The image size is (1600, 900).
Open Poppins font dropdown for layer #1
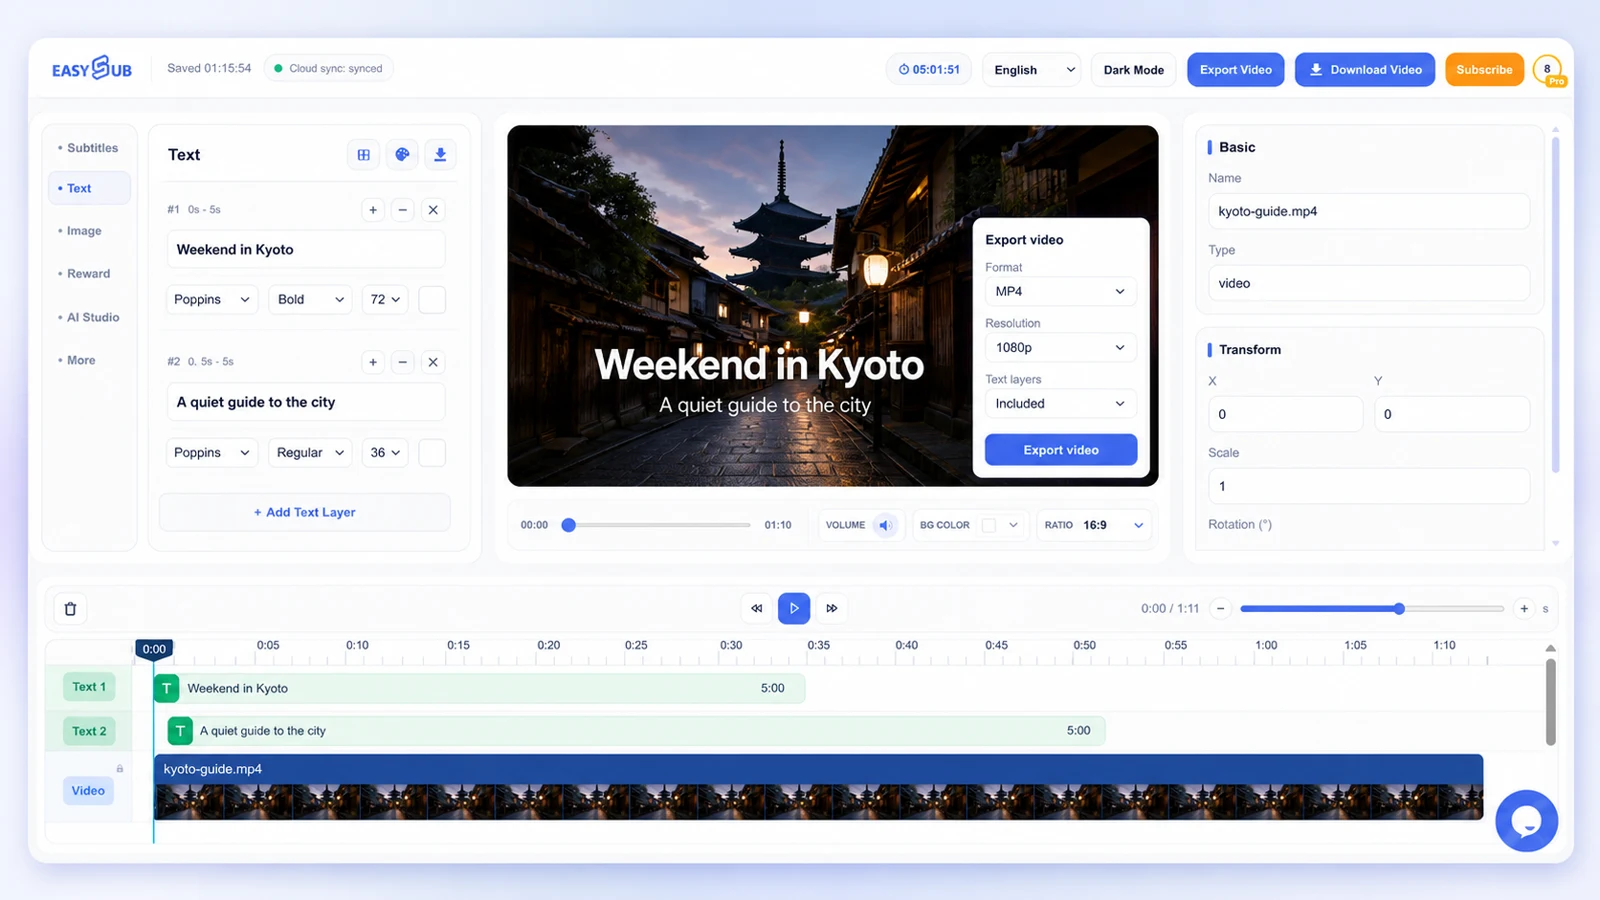pos(212,300)
